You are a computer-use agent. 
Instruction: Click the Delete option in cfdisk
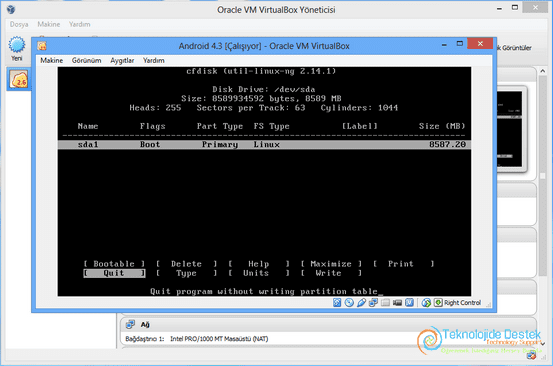187,264
